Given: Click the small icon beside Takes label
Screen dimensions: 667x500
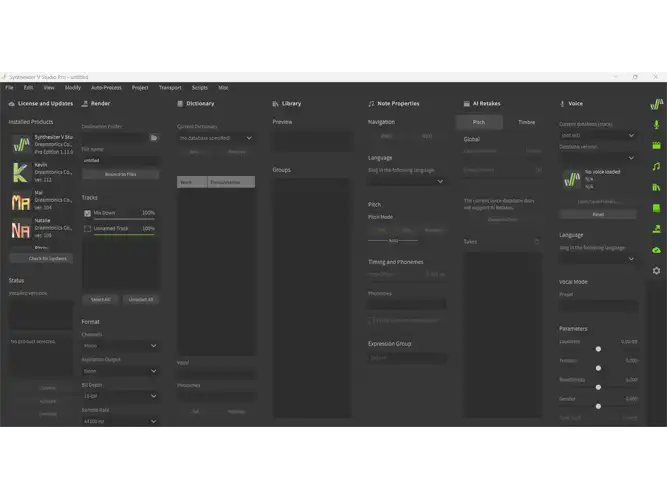Looking at the screenshot, I should coord(537,242).
